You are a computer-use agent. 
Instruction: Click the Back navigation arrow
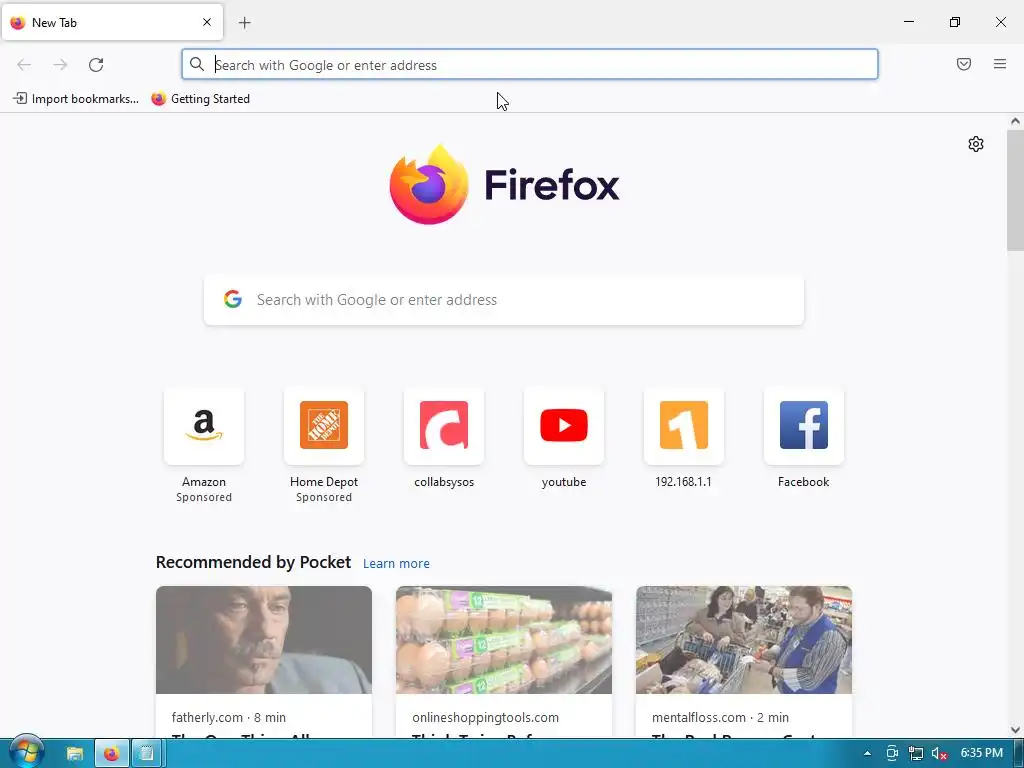pyautogui.click(x=24, y=65)
